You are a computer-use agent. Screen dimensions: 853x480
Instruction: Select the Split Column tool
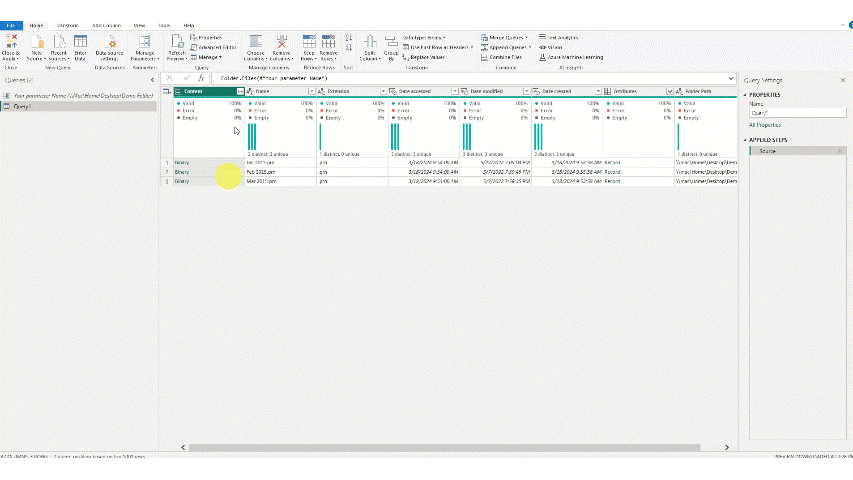tap(369, 43)
